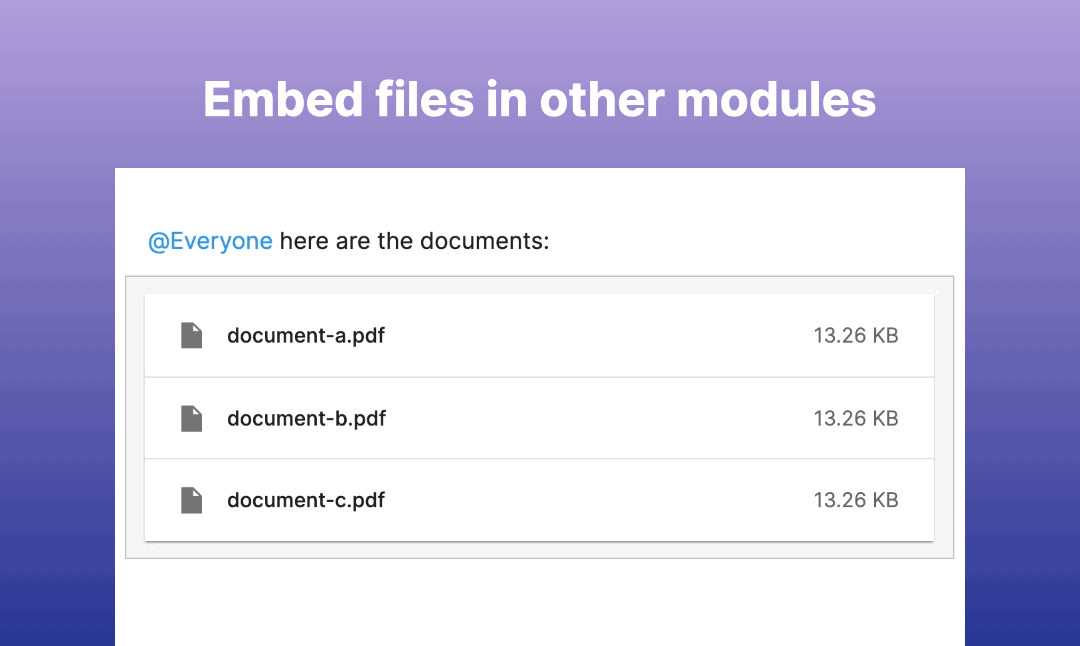
Task: Click the grey padding above document-a.pdf row
Action: 539,285
